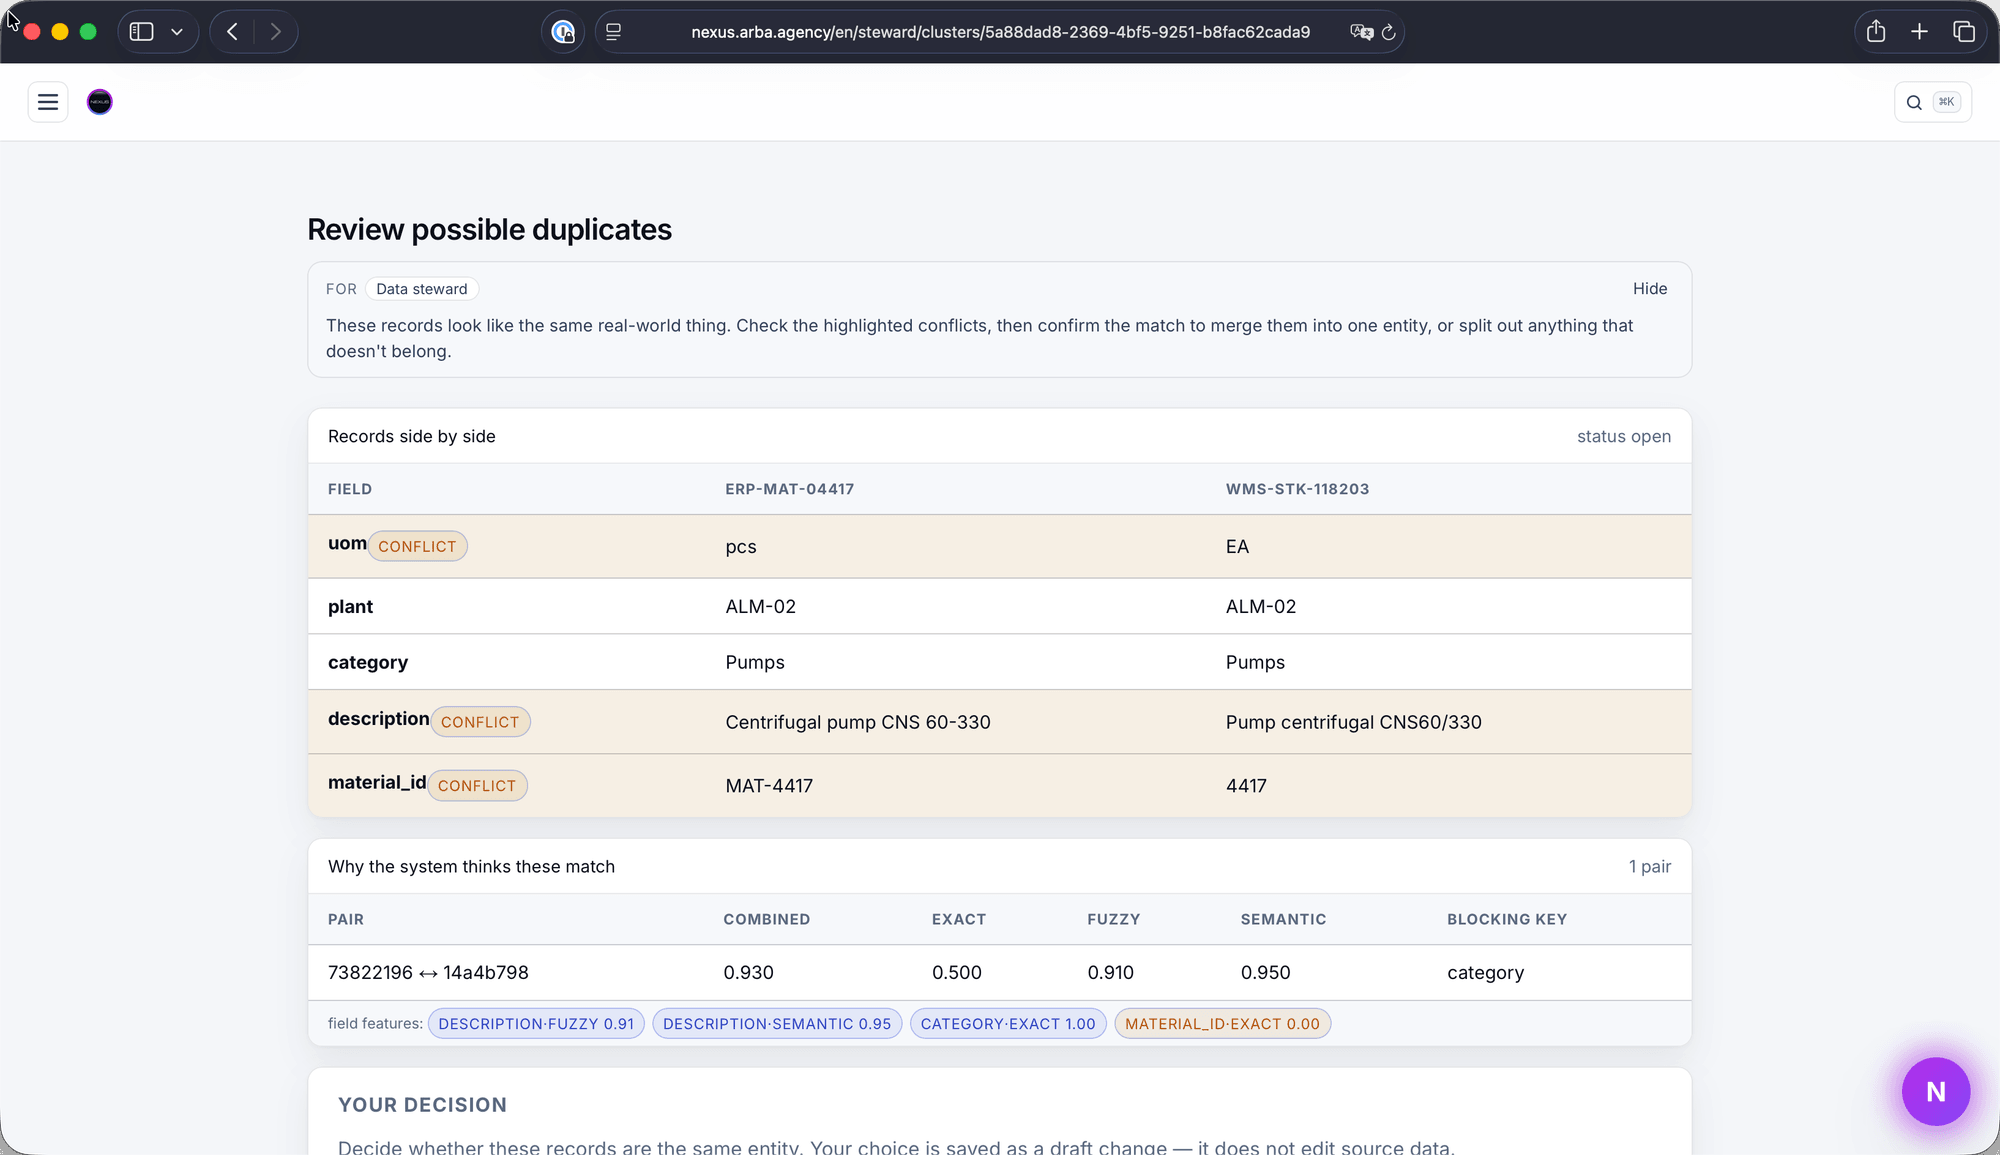Click the page reader icon in address bar
Viewport: 2000px width, 1155px height.
click(x=614, y=32)
